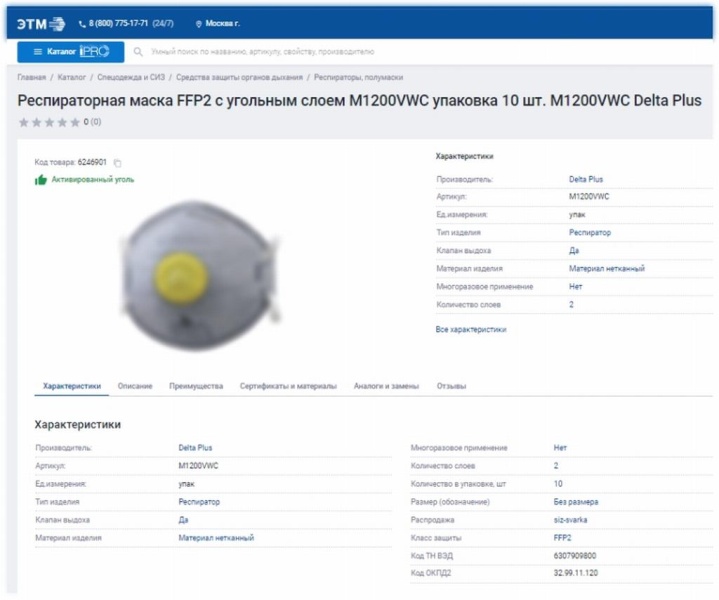Click Без размера value
The image size is (719, 600).
coord(575,502)
